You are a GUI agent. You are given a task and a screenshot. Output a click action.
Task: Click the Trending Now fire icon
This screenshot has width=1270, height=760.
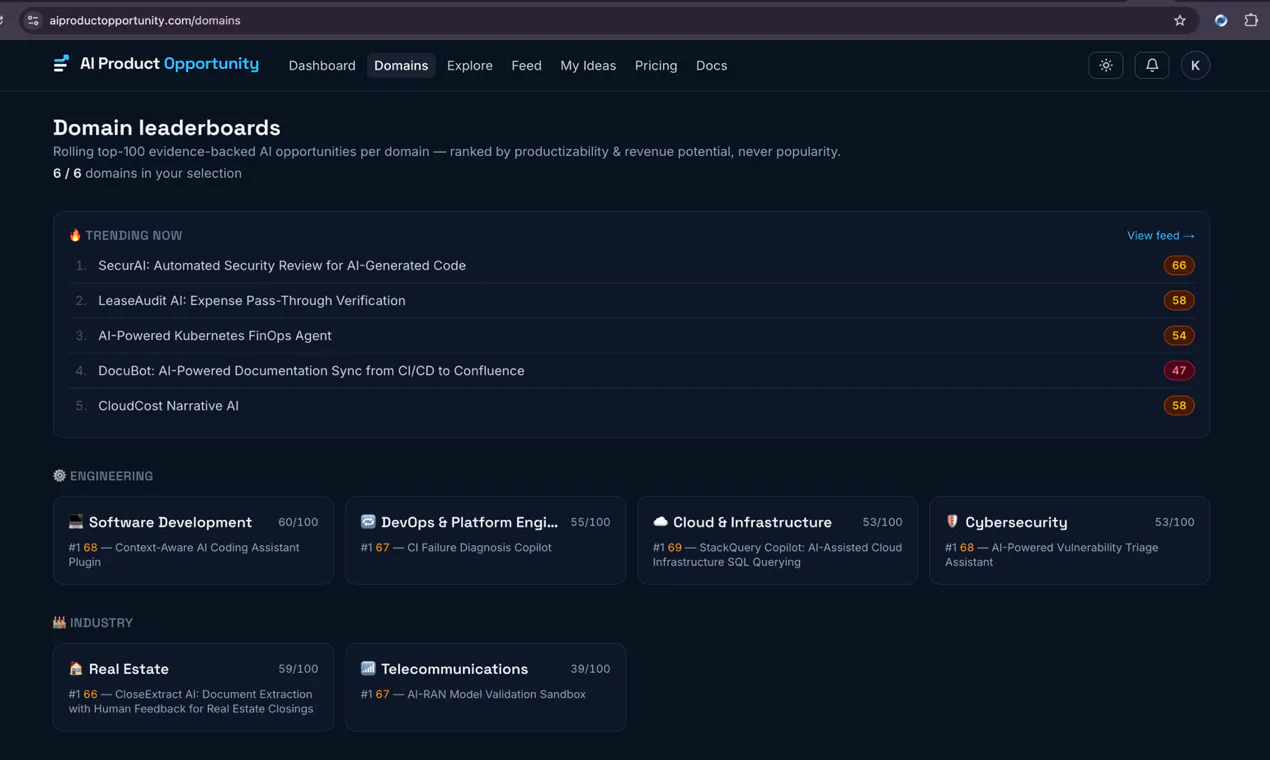(75, 235)
